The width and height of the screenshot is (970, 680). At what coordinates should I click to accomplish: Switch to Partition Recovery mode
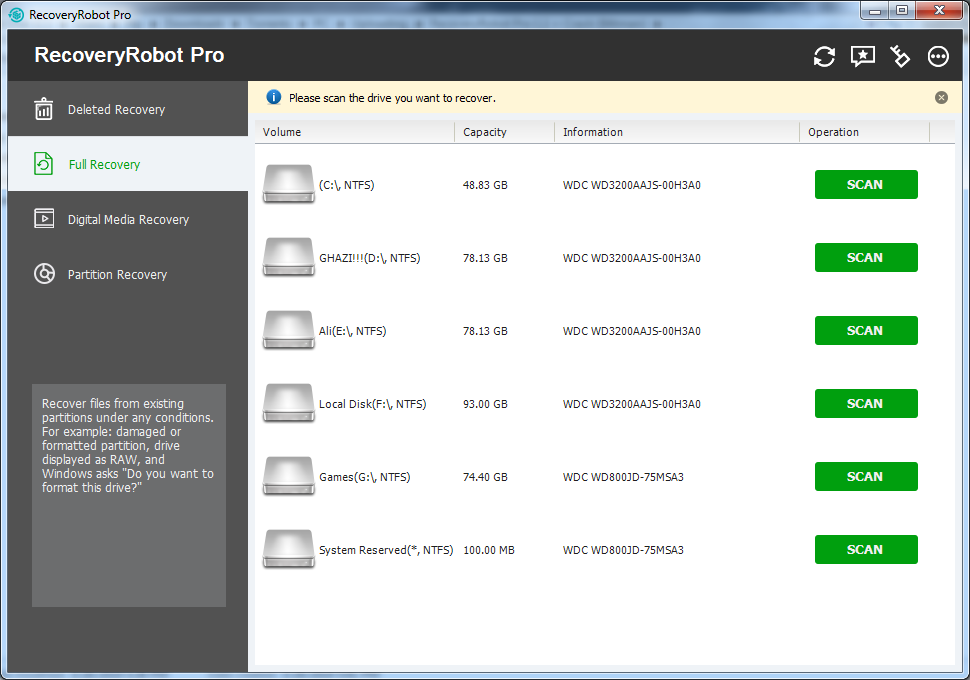pos(128,274)
